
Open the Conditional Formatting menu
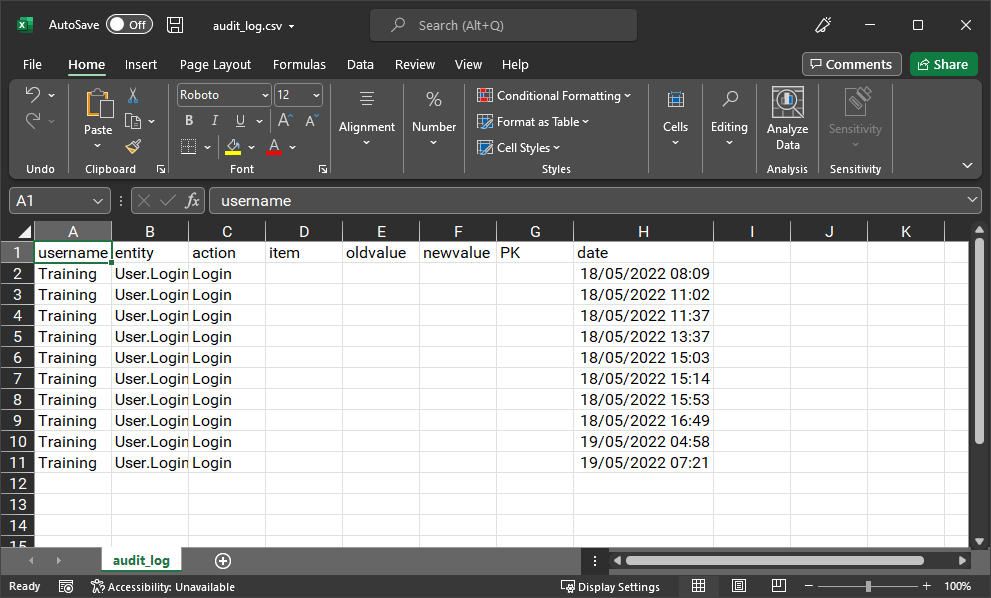(554, 95)
